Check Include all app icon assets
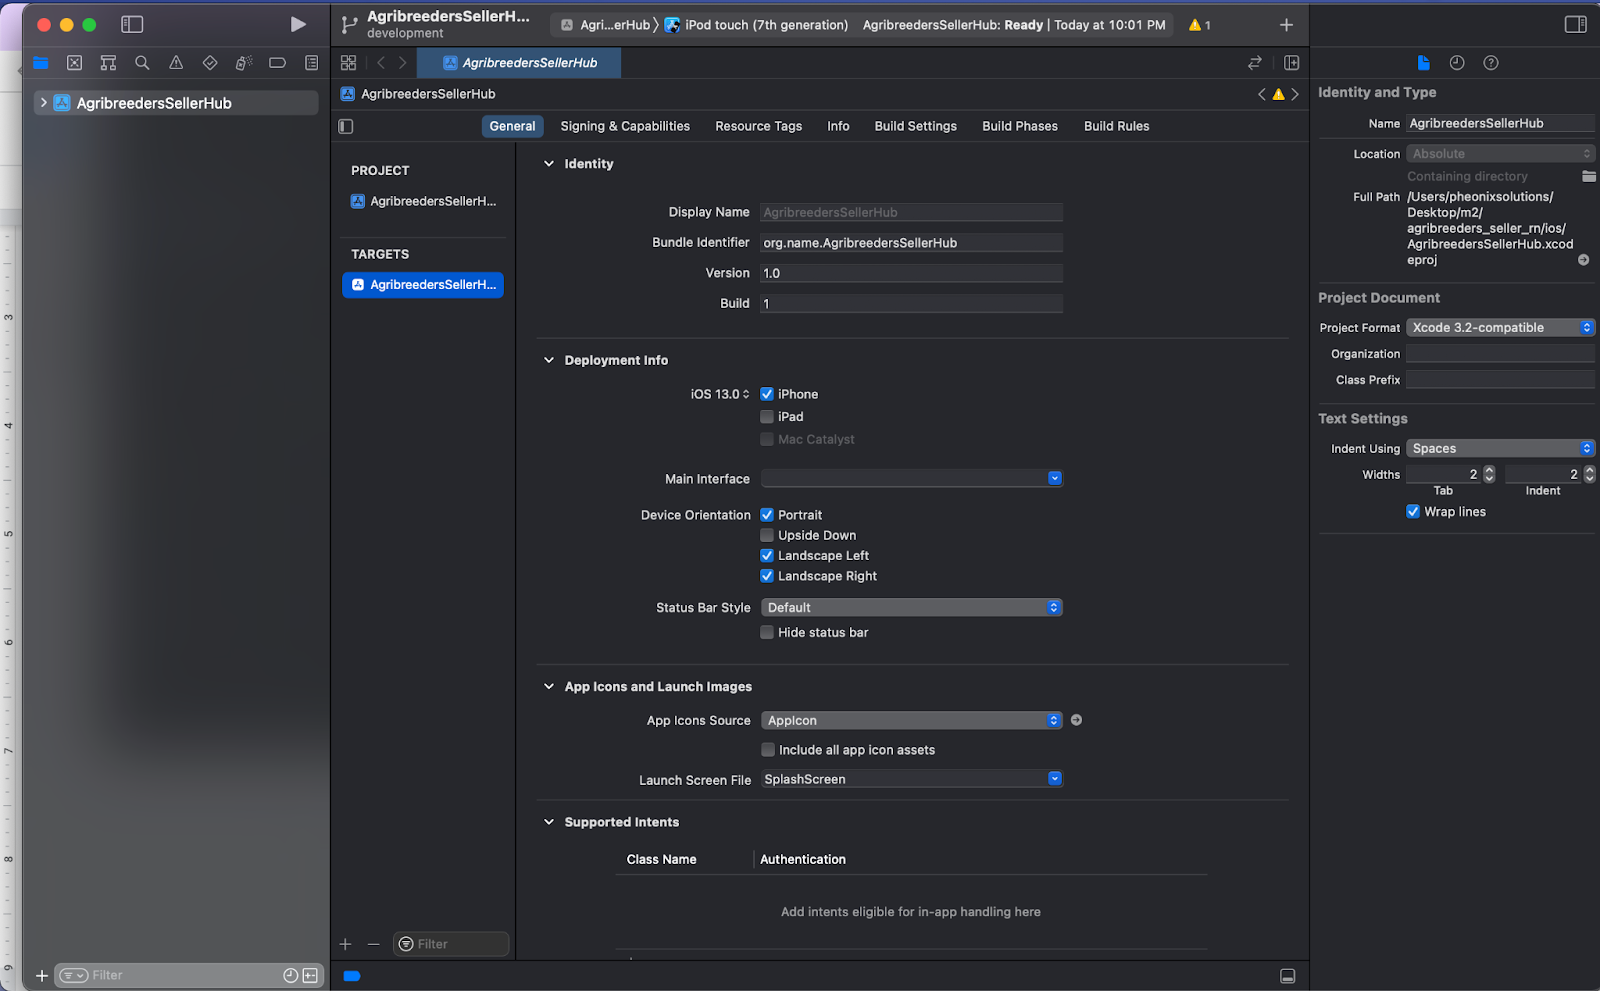The width and height of the screenshot is (1600, 991). (x=768, y=750)
